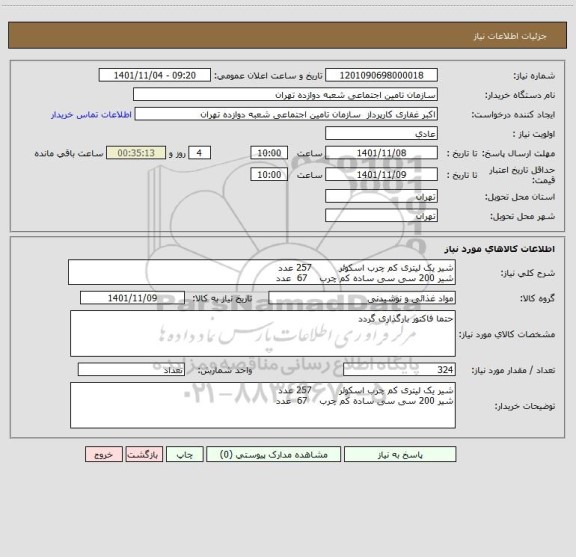This screenshot has height=557, width=576.
Task: Click the announcement date field 1401/11/04 - 09:20
Action: click(x=155, y=75)
